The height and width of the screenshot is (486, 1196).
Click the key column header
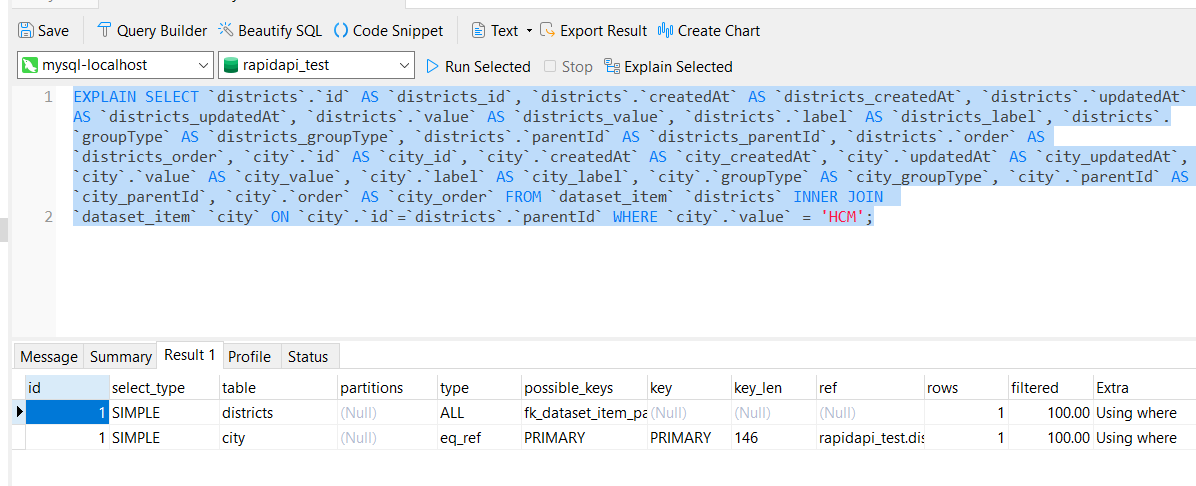689,388
